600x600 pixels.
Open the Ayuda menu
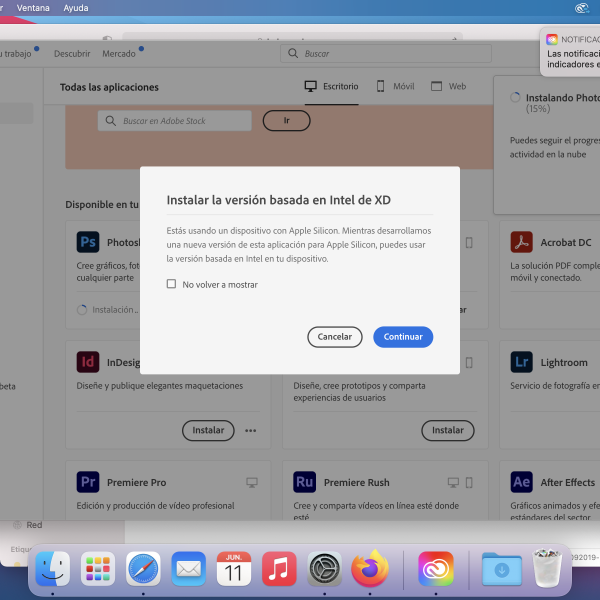pos(76,8)
